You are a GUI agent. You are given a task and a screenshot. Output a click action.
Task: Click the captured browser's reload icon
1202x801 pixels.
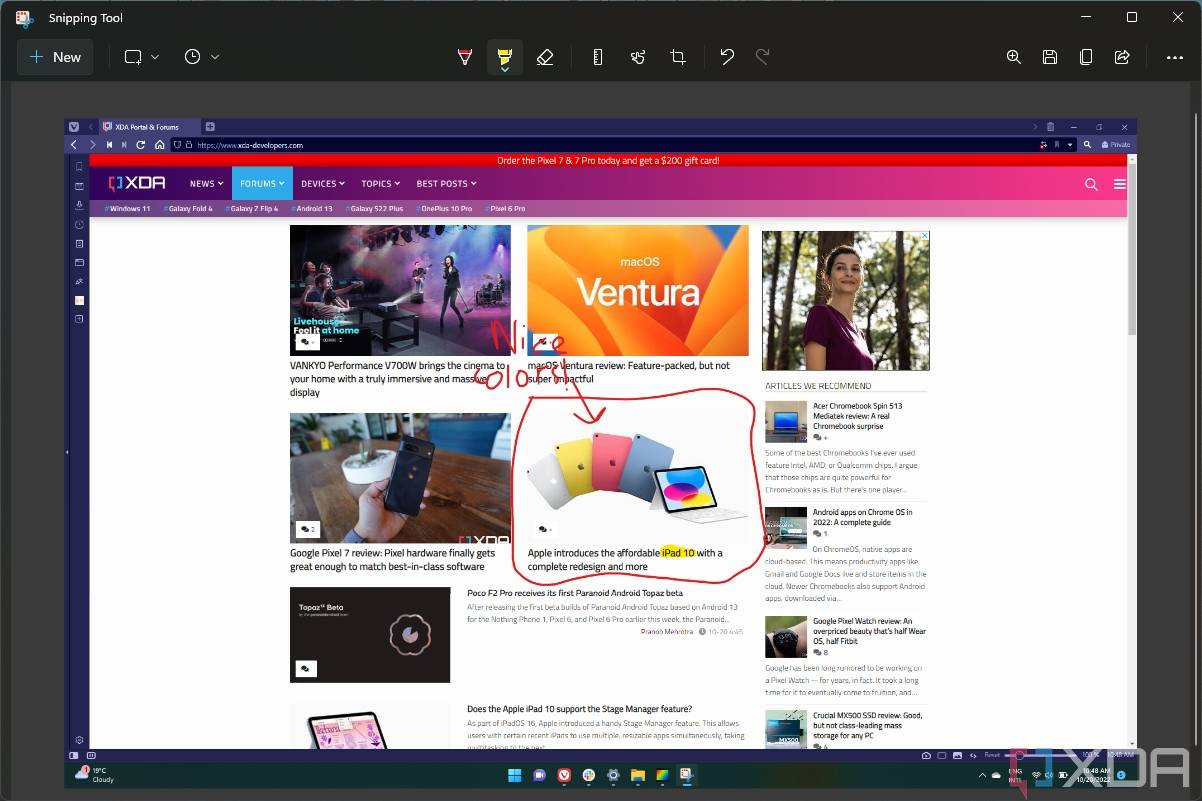pos(141,145)
